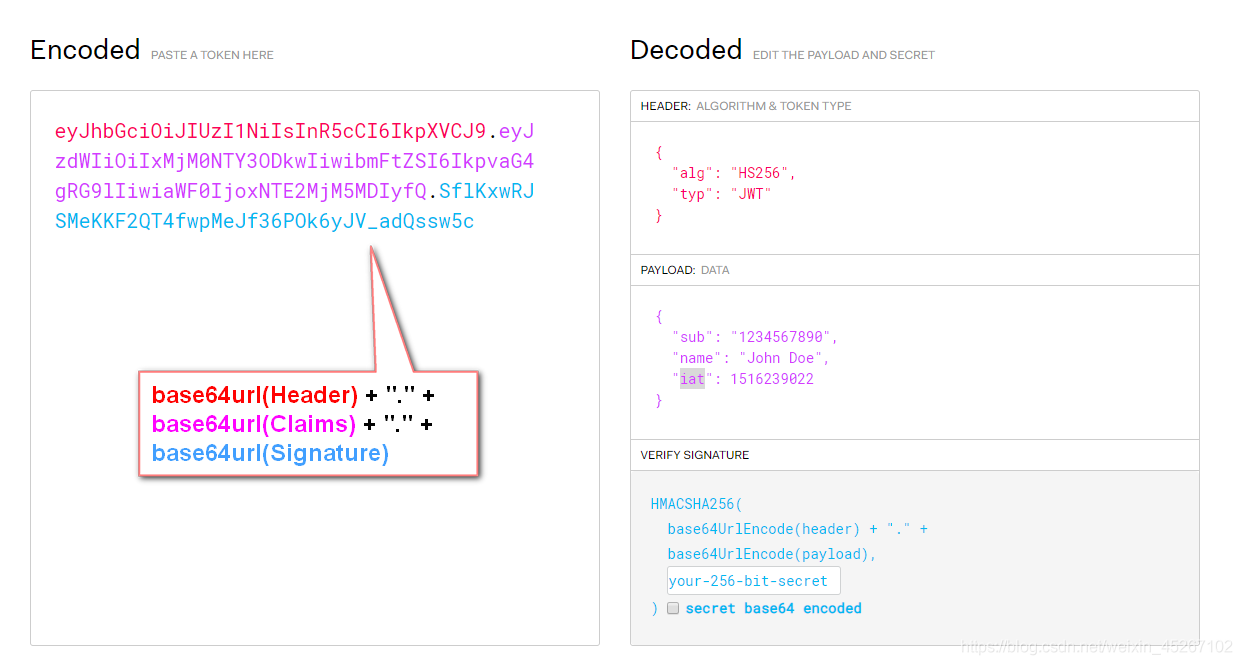This screenshot has height=665, width=1242.
Task: Click the EDIT THE PAYLOAD AND SECRET hint
Action: pyautogui.click(x=843, y=55)
